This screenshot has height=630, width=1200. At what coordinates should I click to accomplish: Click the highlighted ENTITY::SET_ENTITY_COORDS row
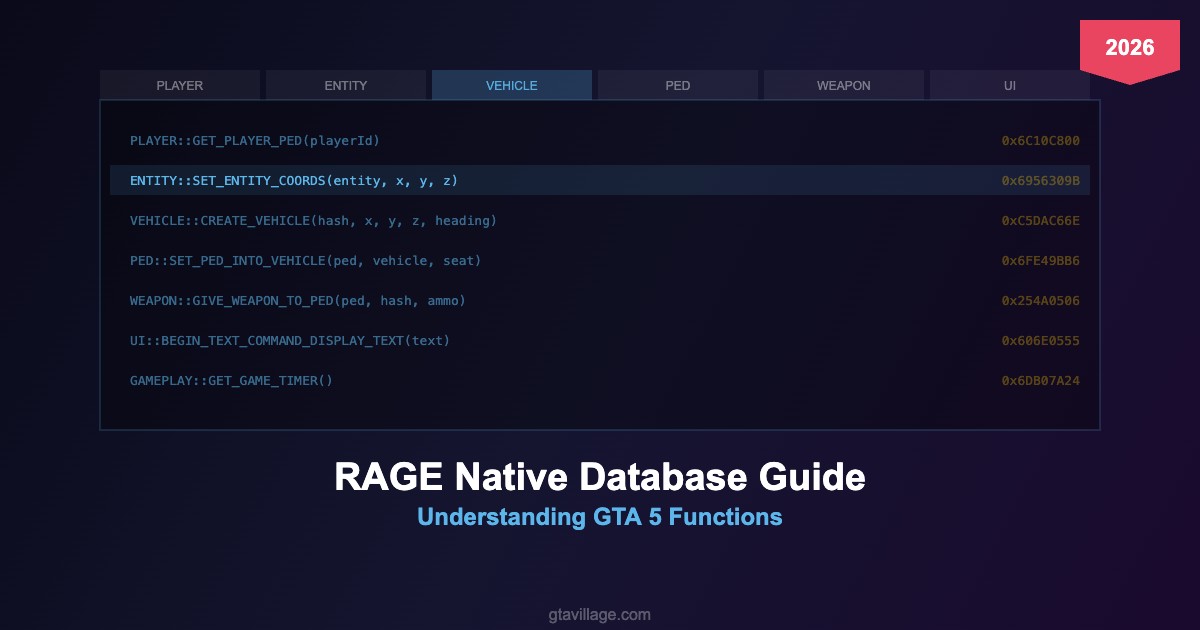(x=294, y=181)
